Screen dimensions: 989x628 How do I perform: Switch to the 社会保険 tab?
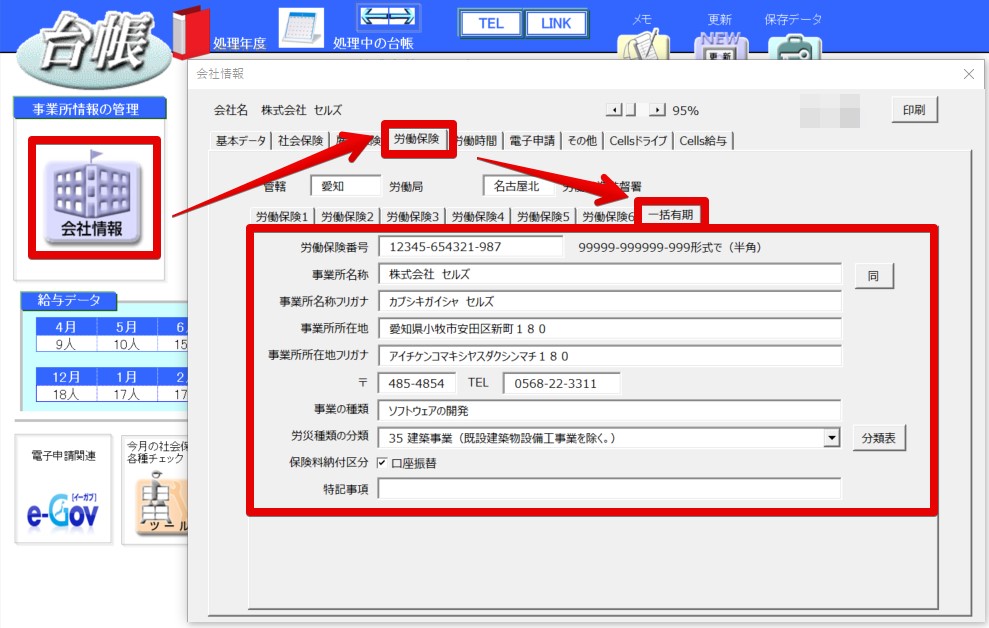(x=300, y=141)
